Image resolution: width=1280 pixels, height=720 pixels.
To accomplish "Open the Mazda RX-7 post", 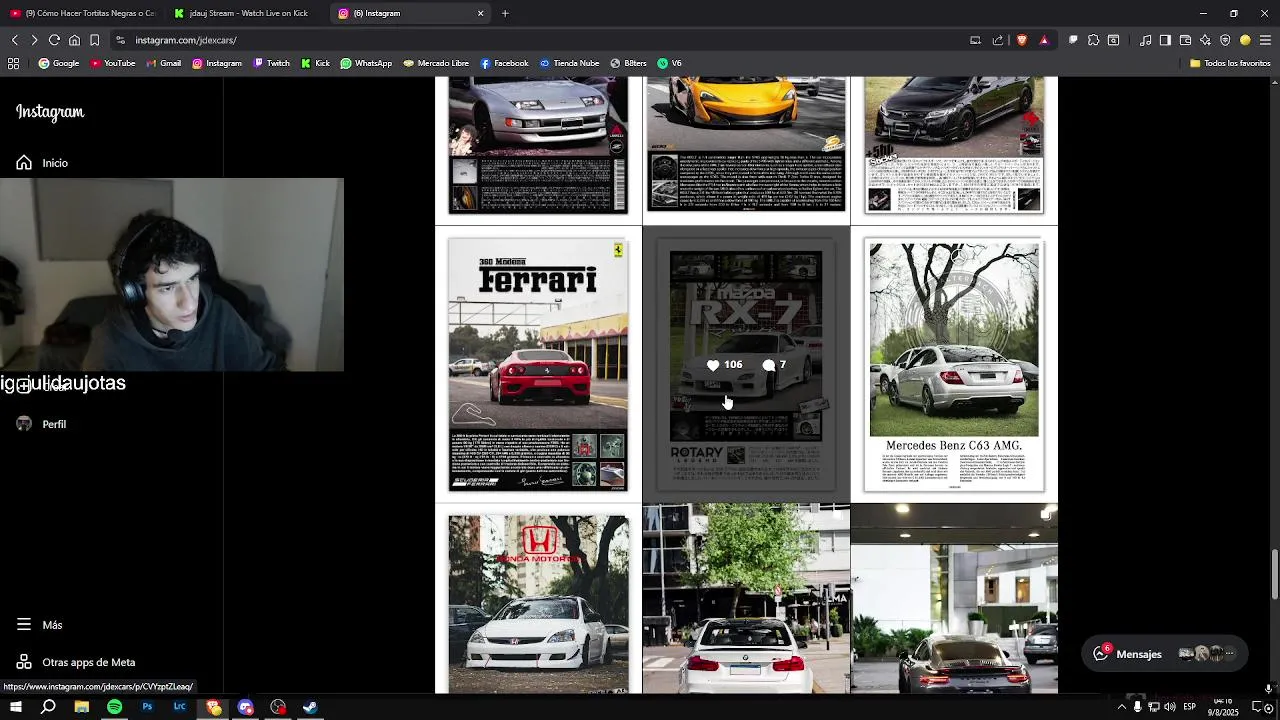I will pyautogui.click(x=746, y=365).
